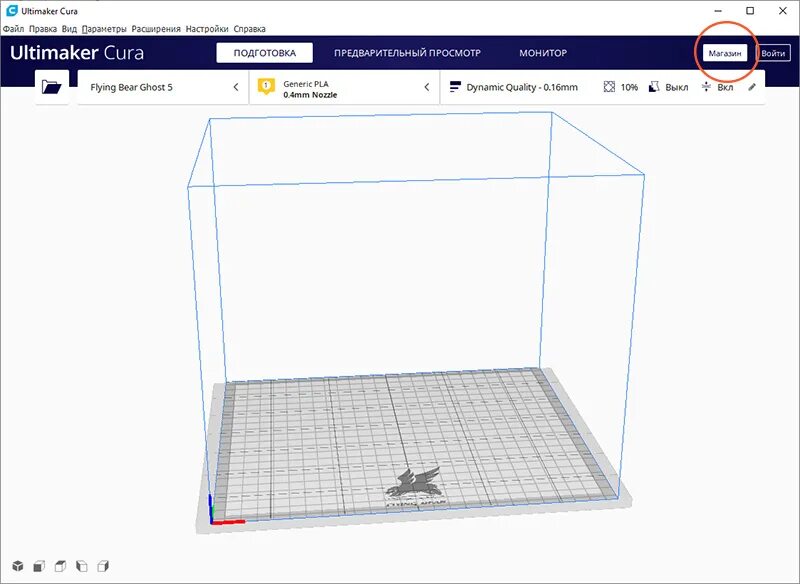Switch to the МОНИТОР tab
800x584 pixels.
pyautogui.click(x=543, y=53)
